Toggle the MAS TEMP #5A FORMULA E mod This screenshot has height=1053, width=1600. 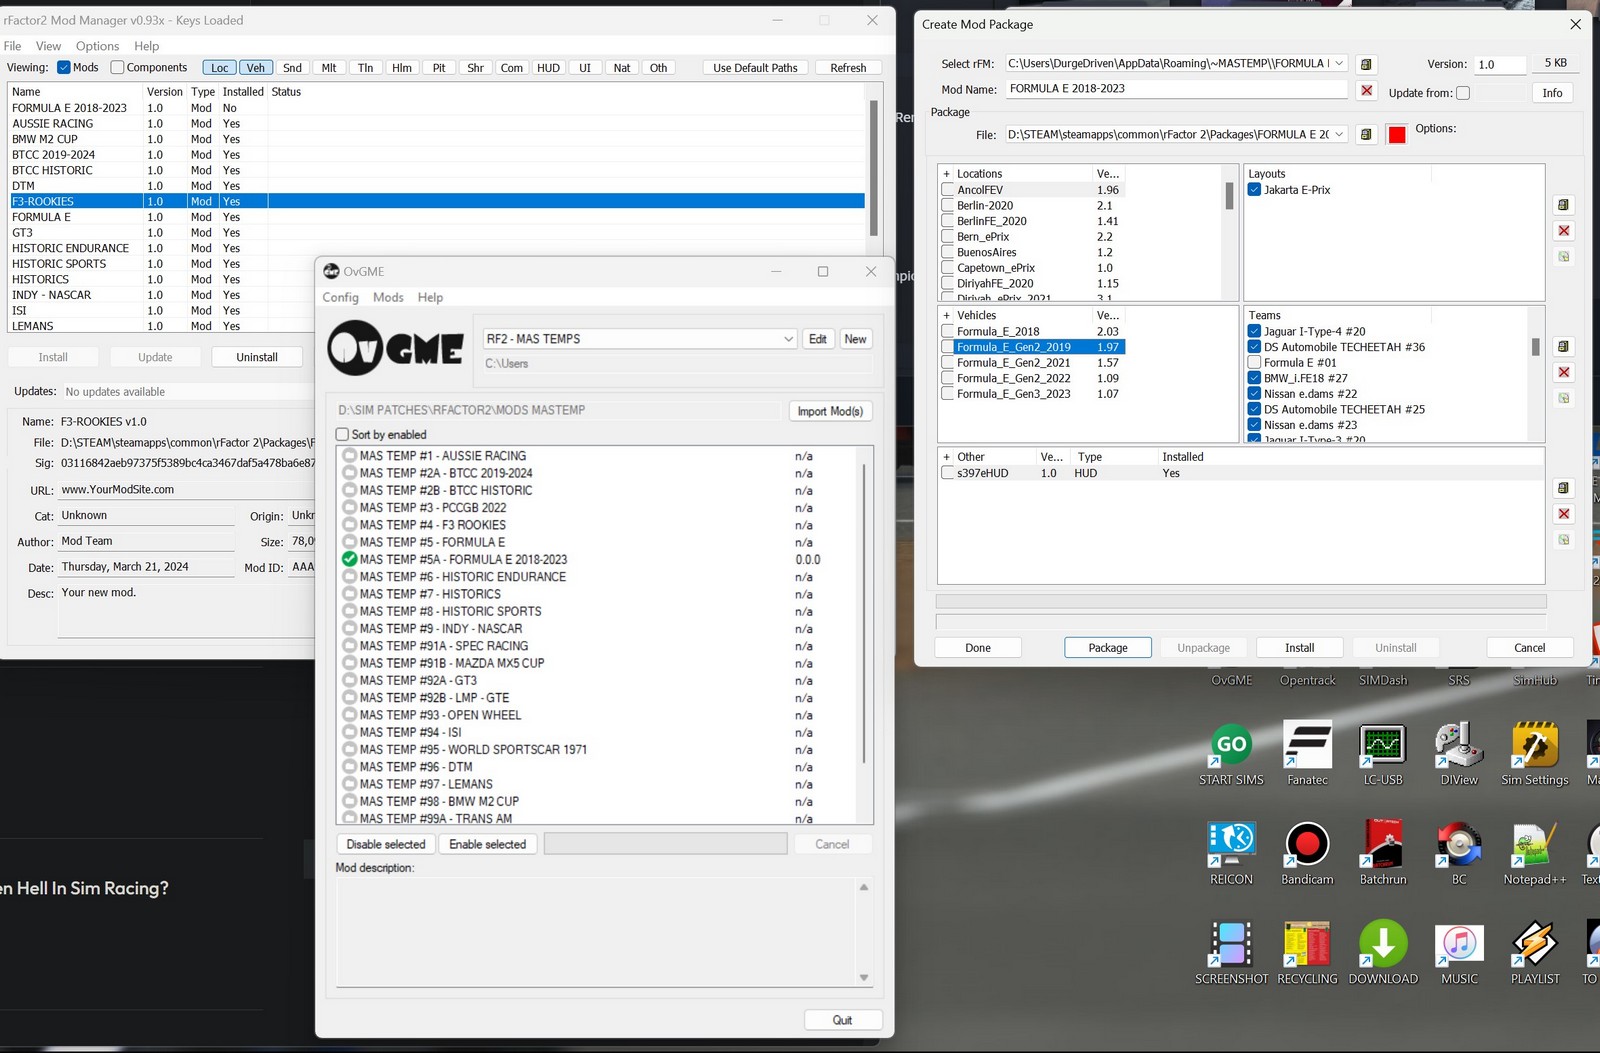click(349, 560)
